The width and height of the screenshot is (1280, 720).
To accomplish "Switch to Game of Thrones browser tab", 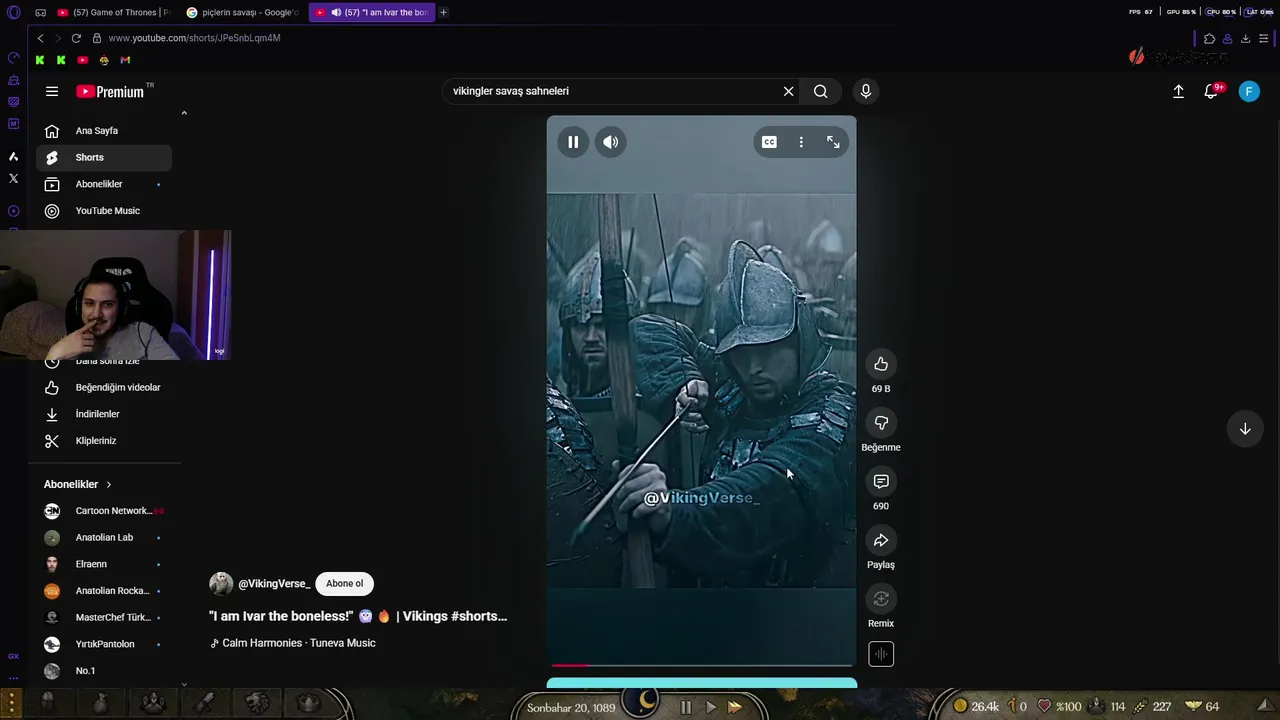I will point(113,12).
